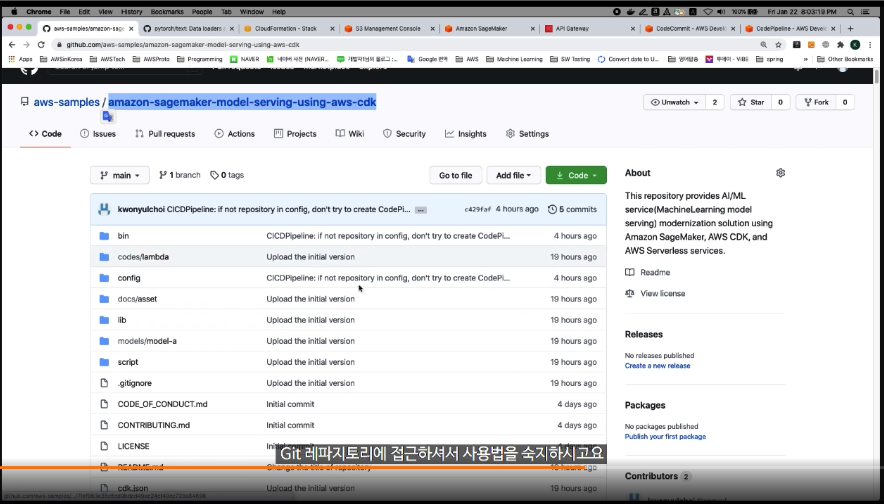Click Publish your first package link
This screenshot has height=504, width=884.
tap(665, 437)
